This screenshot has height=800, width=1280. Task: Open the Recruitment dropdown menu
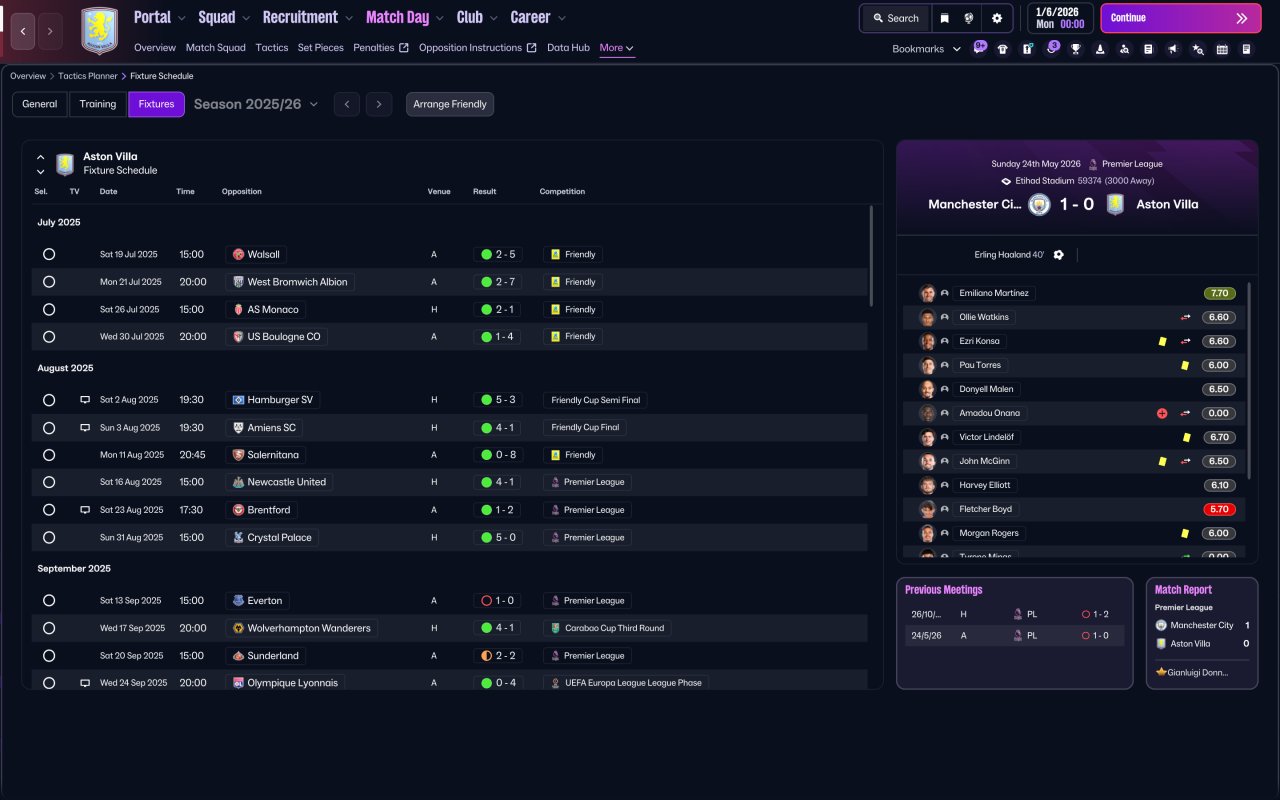(307, 17)
